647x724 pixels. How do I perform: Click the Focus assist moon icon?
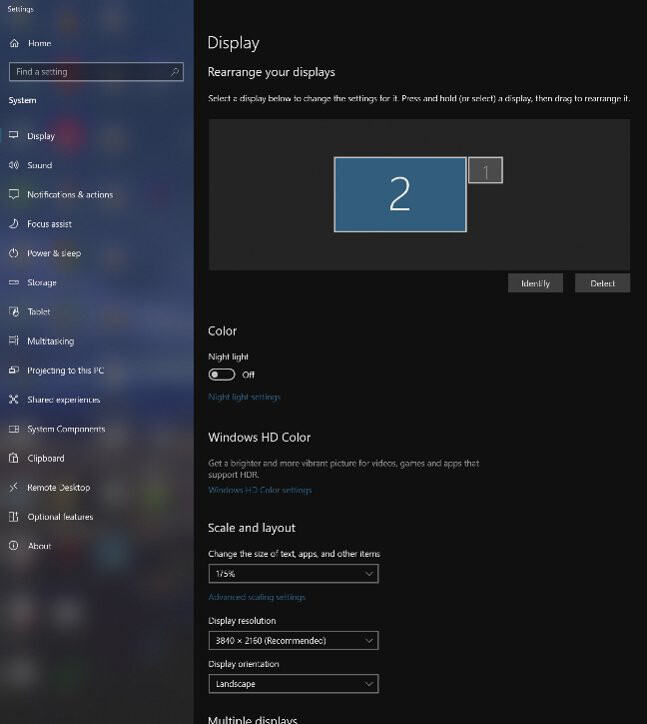tap(14, 224)
